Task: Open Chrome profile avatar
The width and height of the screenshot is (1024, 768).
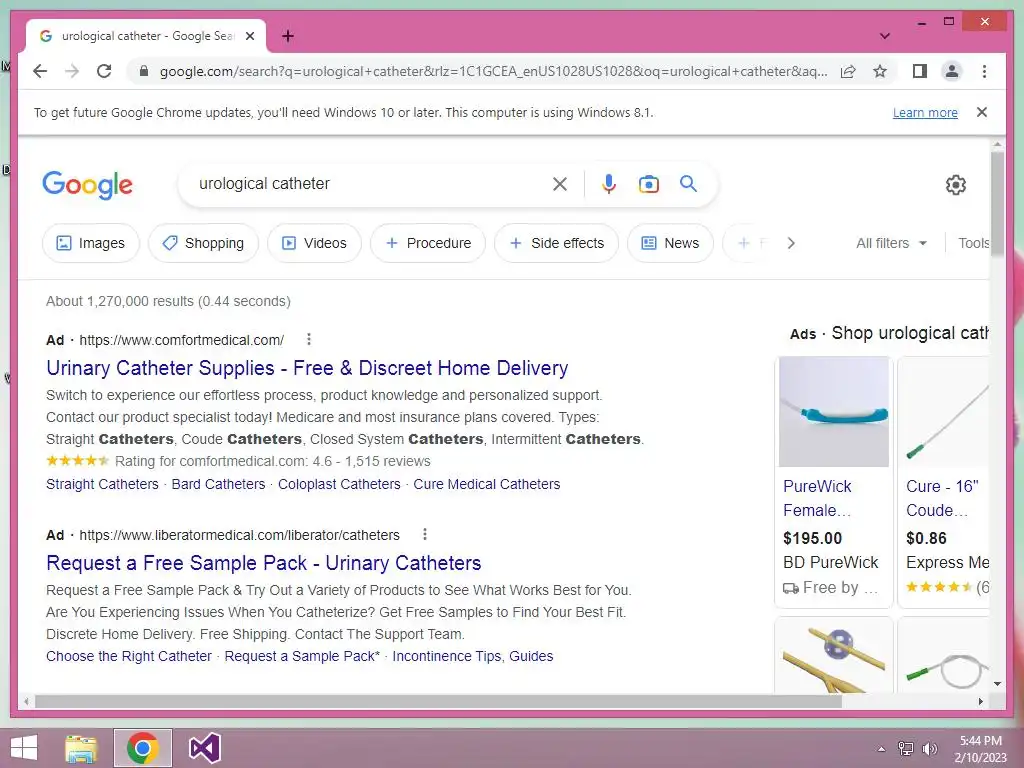Action: pyautogui.click(x=952, y=71)
